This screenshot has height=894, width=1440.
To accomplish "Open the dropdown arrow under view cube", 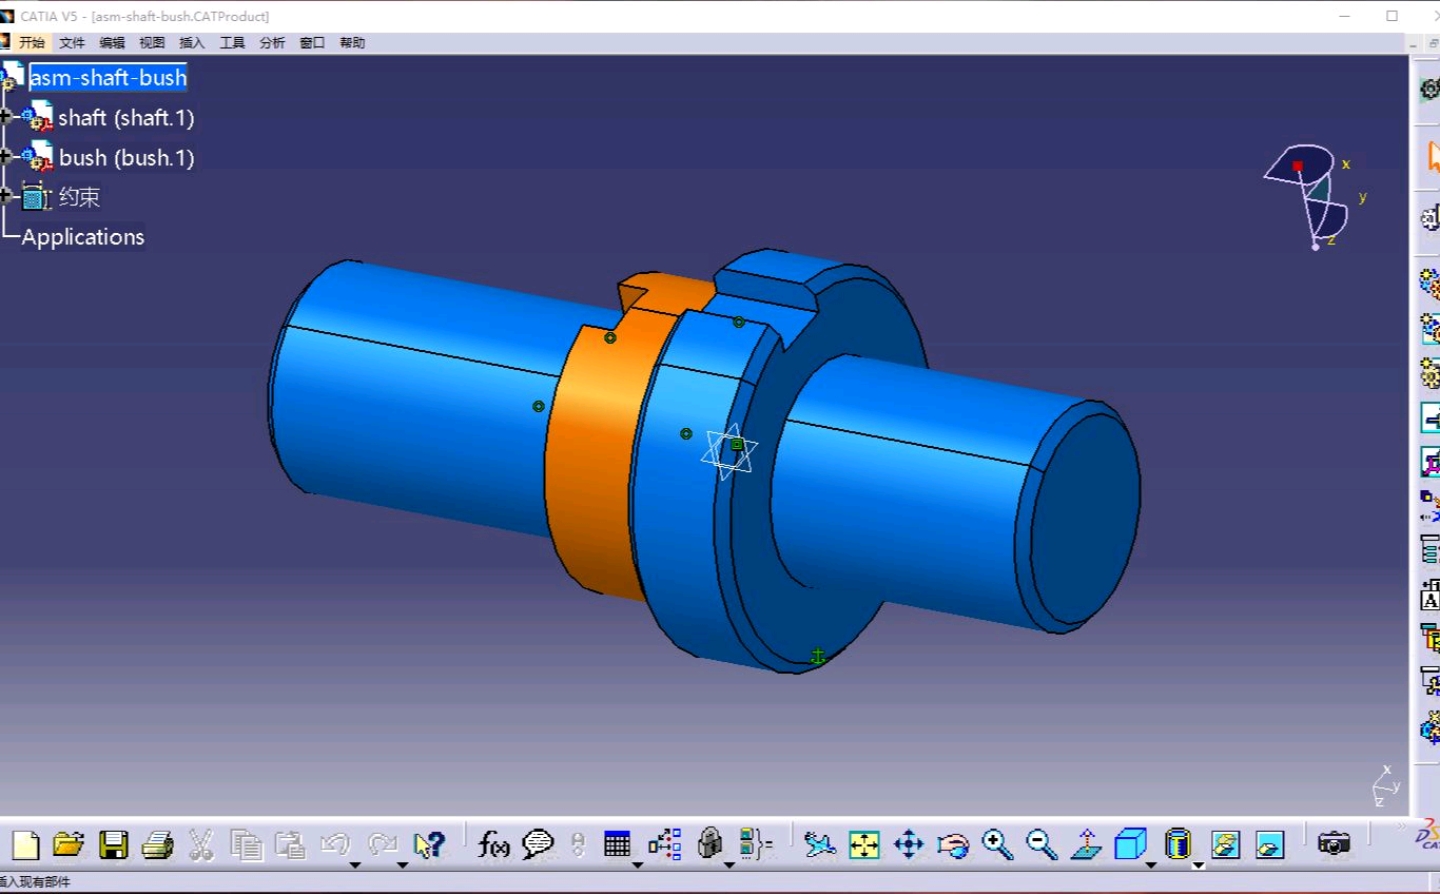I will click(x=1151, y=864).
